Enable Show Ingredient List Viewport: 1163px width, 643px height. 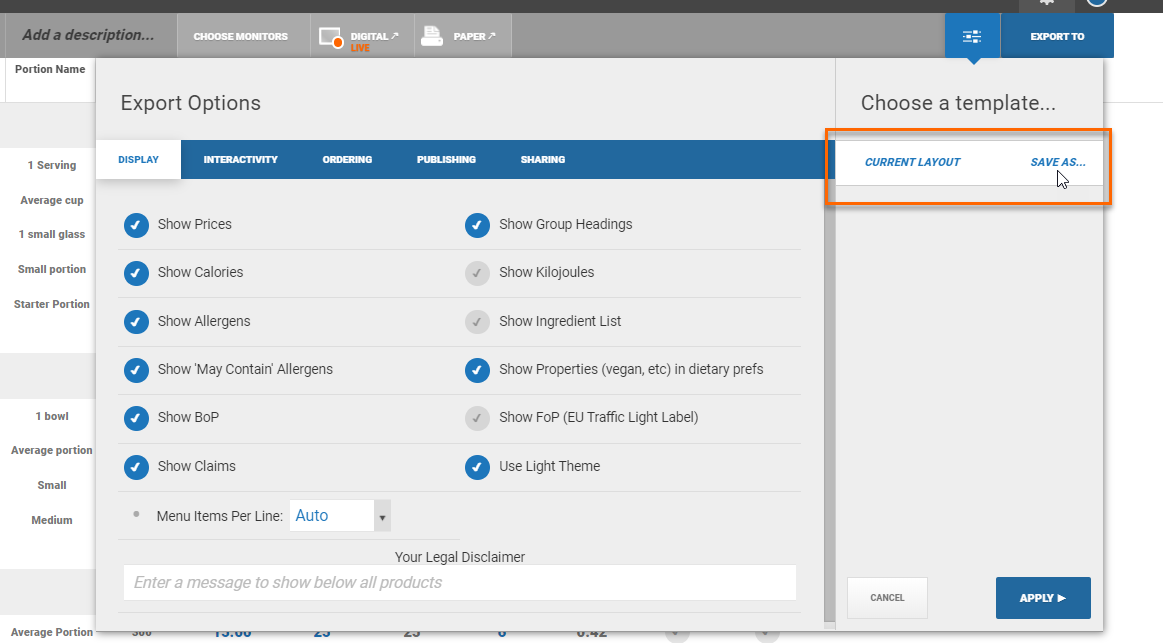pyautogui.click(x=477, y=322)
